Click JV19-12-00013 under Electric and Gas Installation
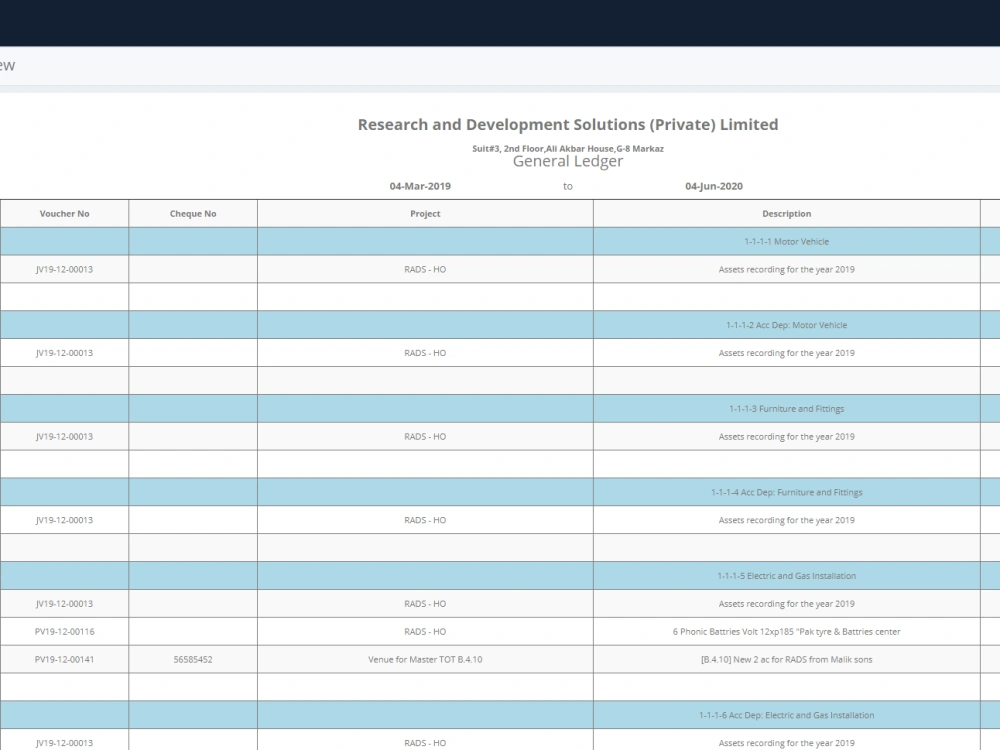1000x750 pixels. (x=64, y=604)
